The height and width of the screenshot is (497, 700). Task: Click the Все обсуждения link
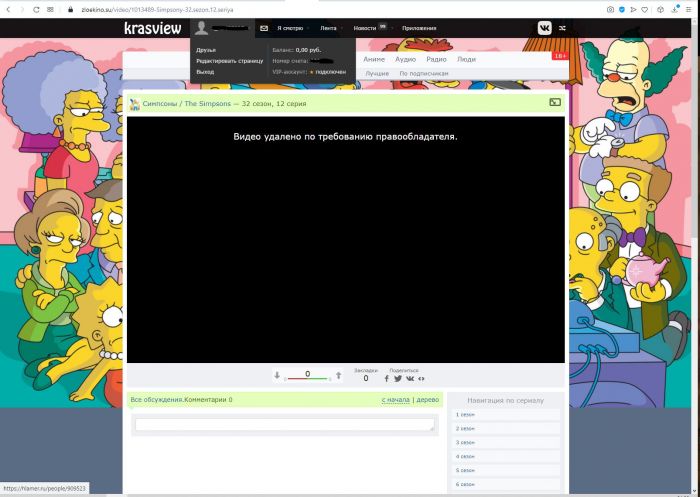(156, 400)
